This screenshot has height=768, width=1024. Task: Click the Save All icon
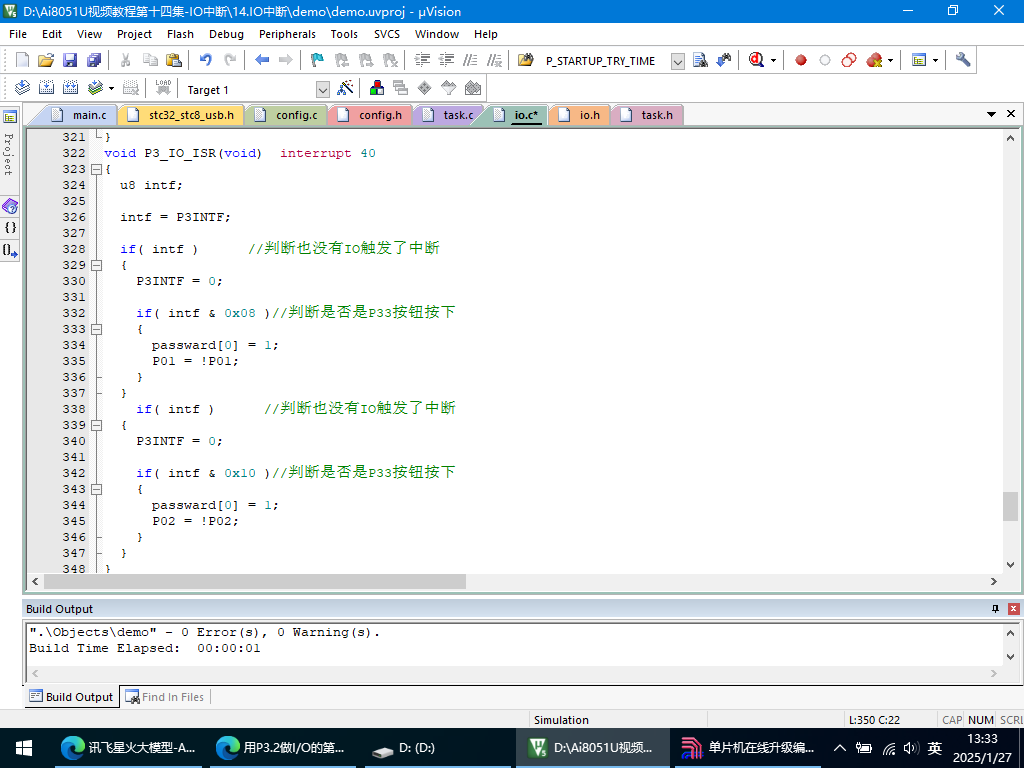[94, 60]
